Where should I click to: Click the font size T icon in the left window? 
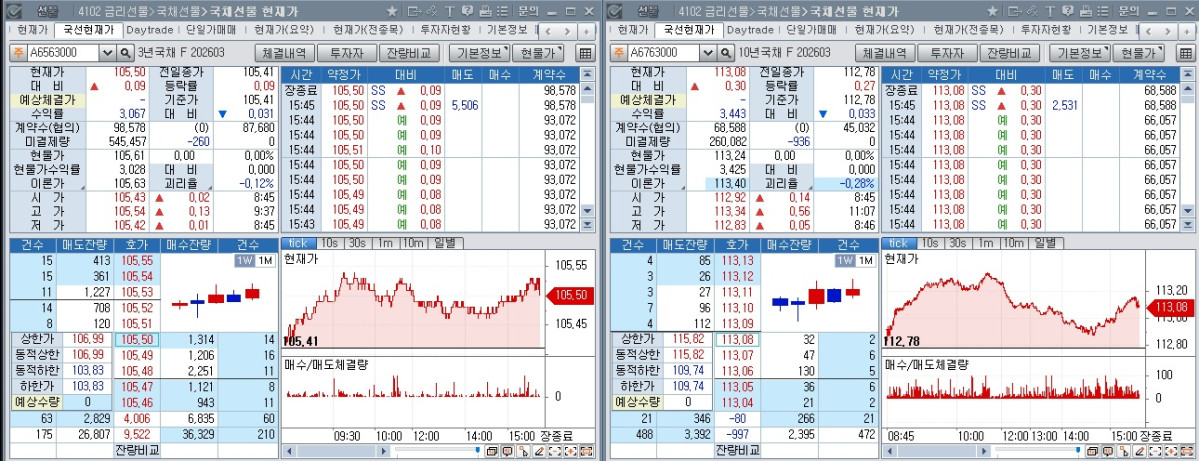[x=450, y=11]
